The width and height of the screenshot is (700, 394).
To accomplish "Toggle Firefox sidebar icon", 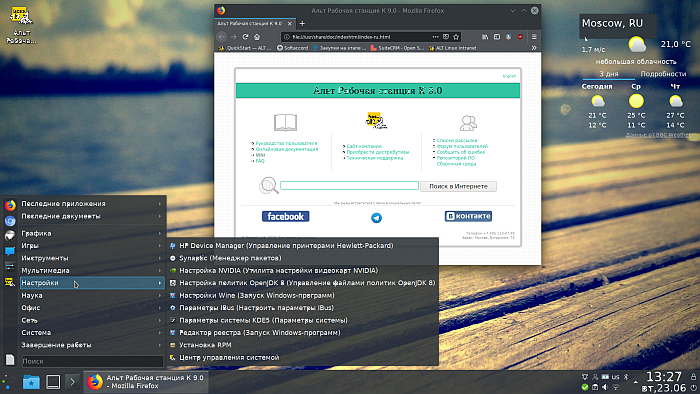I will 497,37.
